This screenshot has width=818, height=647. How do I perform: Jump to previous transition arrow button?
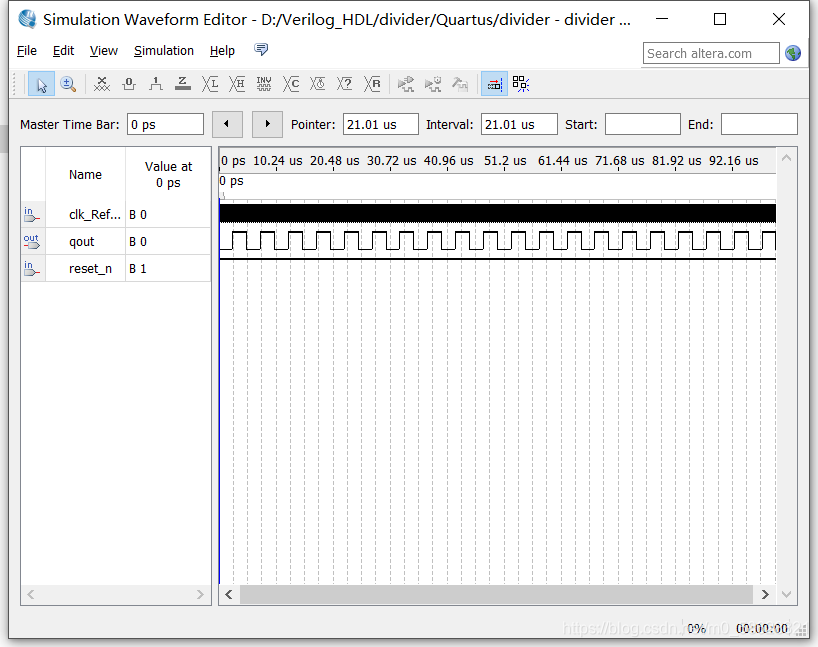click(227, 124)
